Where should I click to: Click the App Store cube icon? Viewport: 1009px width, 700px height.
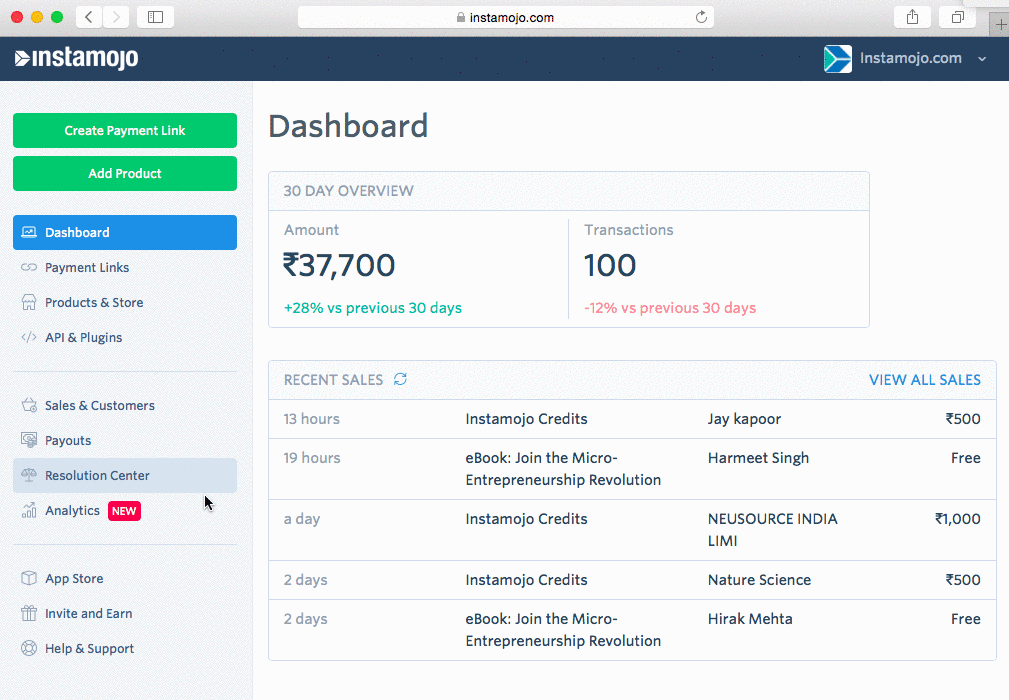pos(29,579)
